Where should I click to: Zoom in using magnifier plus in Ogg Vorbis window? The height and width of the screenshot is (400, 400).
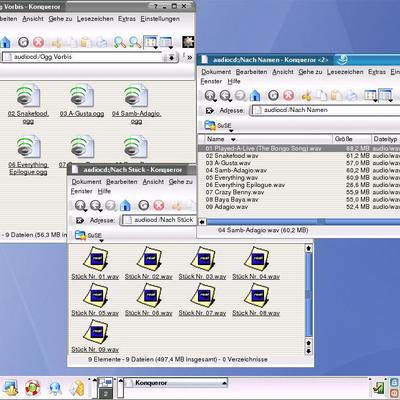click(120, 42)
